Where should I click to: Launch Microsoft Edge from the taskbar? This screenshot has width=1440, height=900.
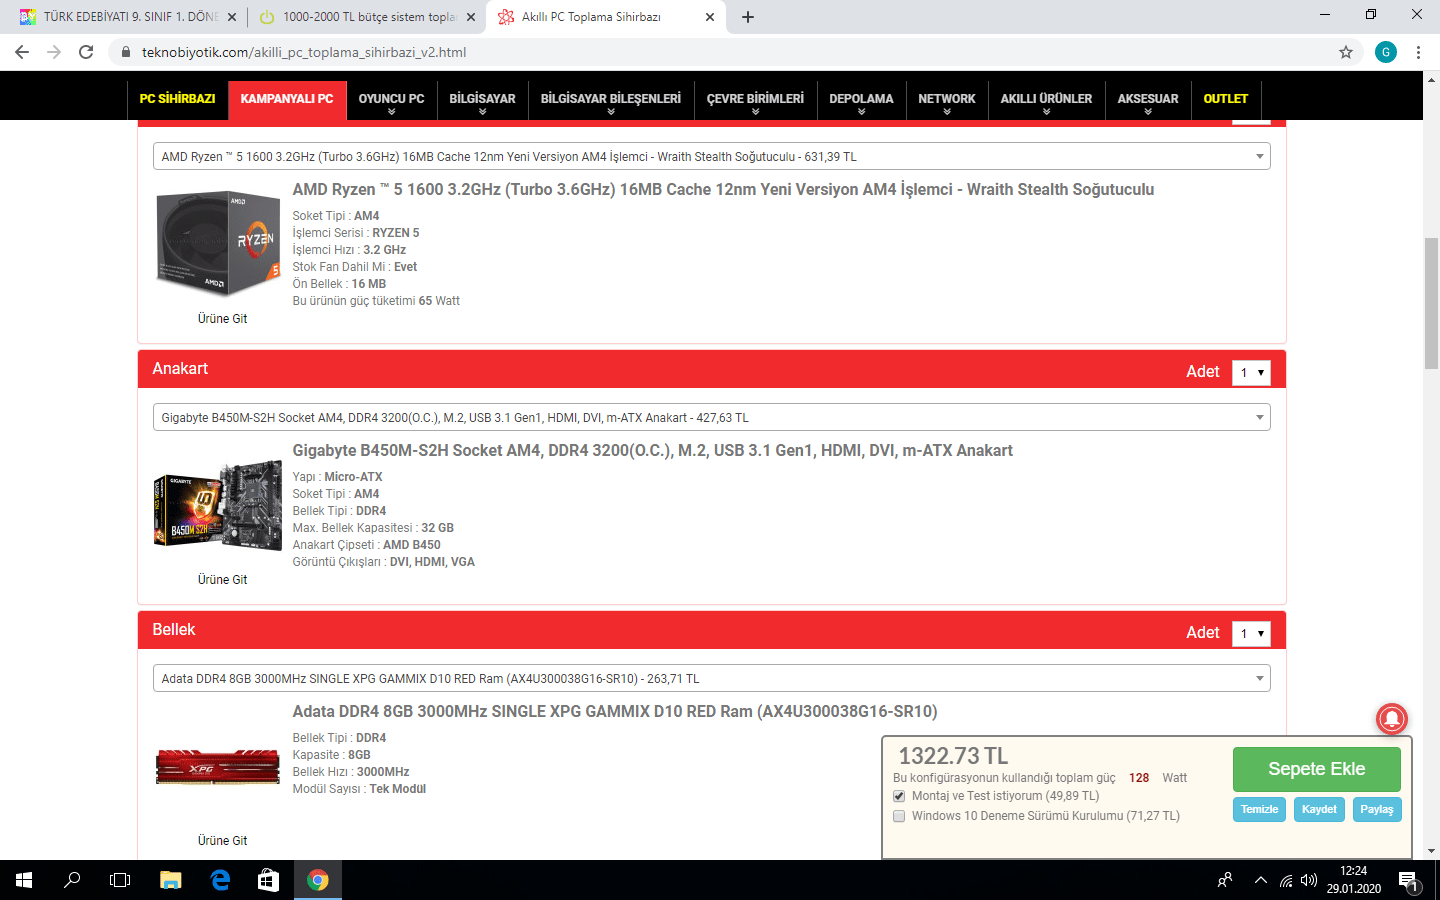tap(220, 880)
